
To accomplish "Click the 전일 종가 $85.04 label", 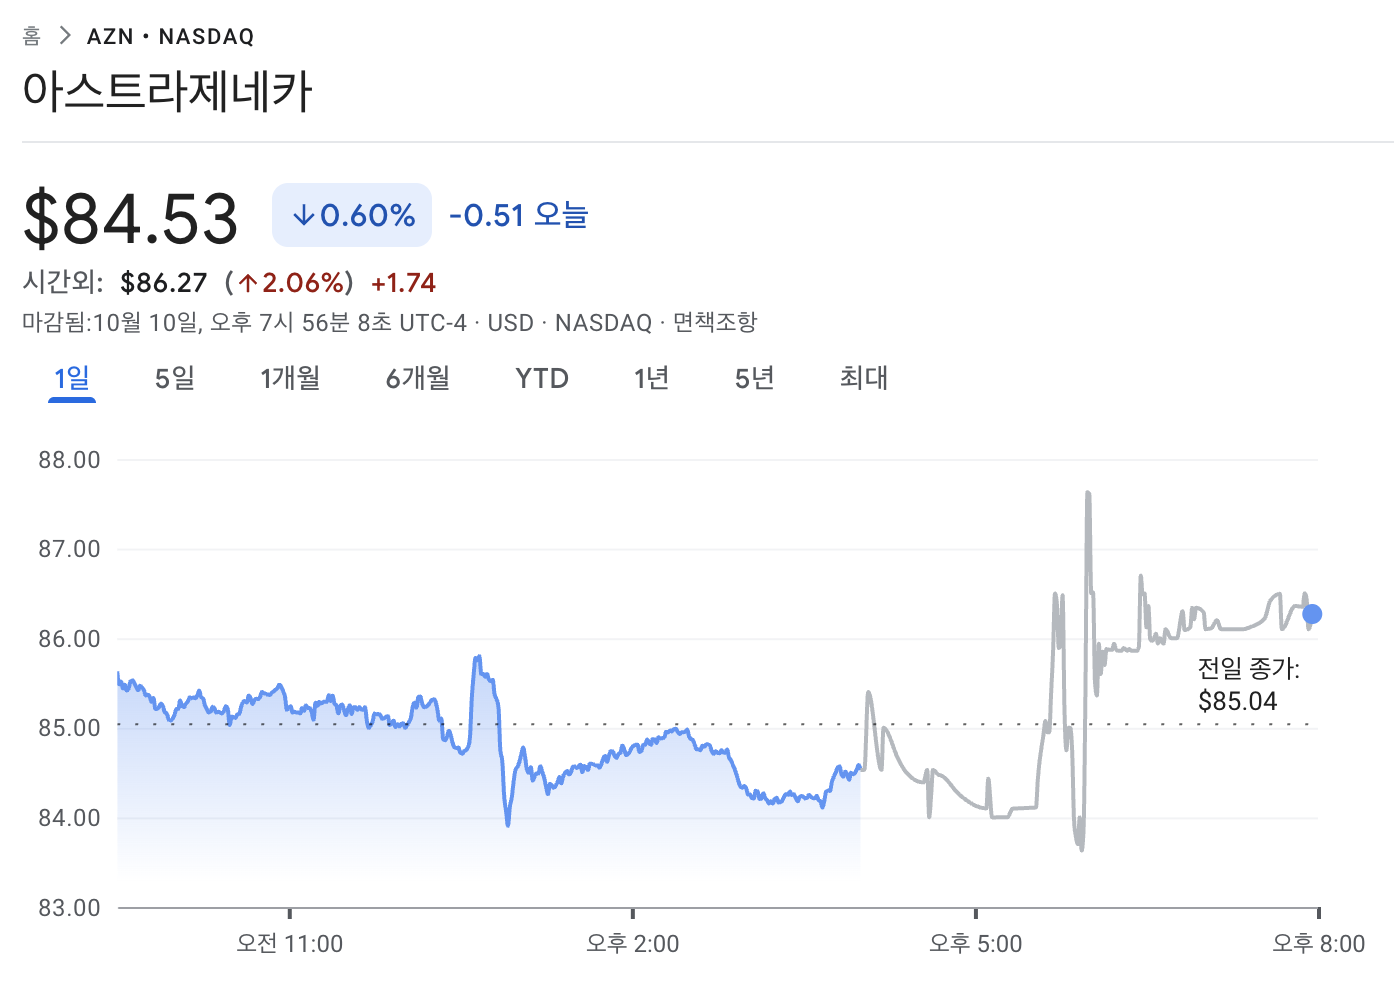I will [1248, 685].
